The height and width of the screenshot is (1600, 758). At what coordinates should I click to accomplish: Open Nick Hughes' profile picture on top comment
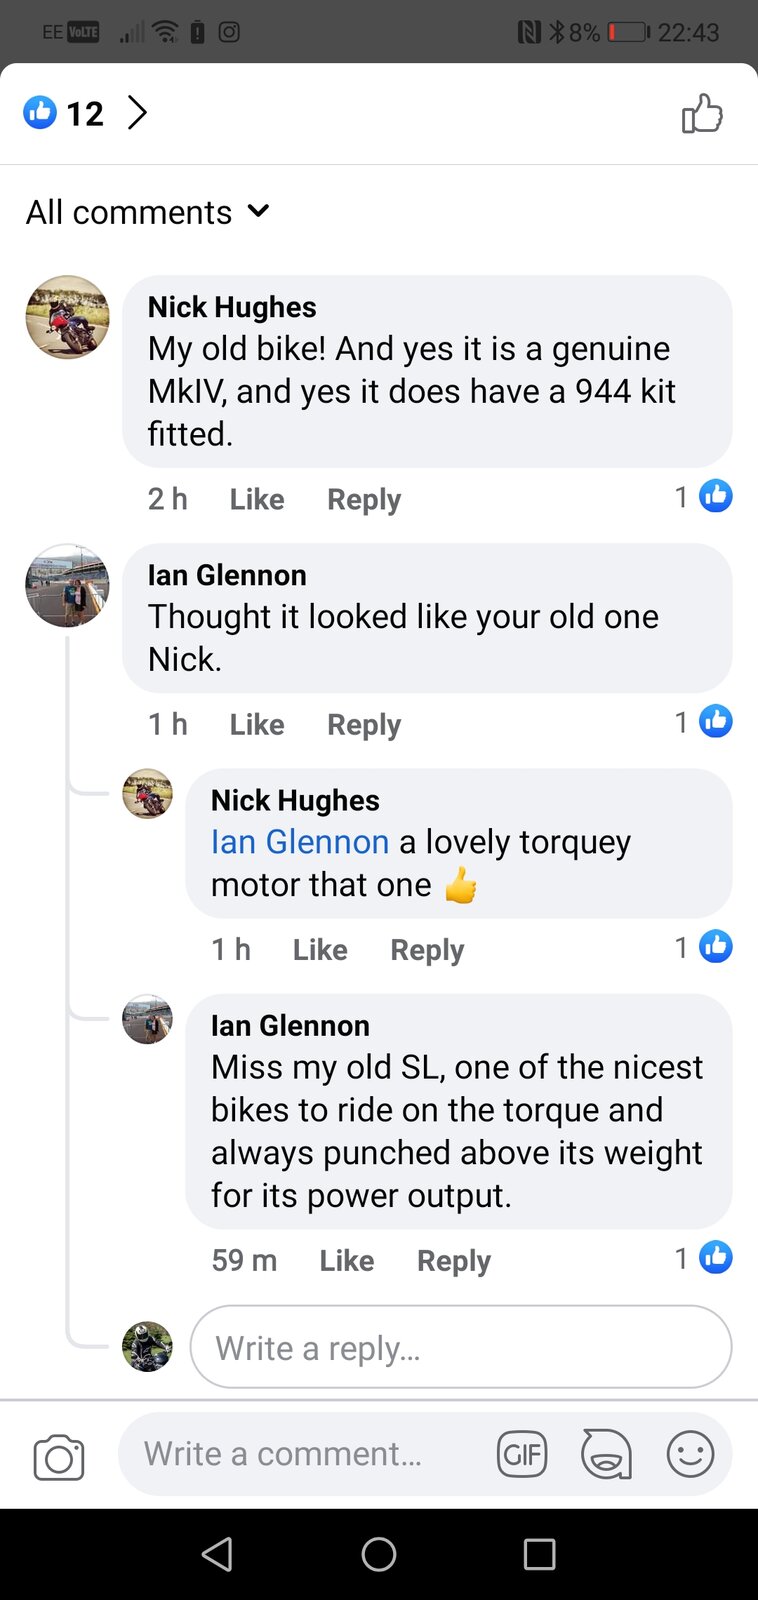[x=67, y=317]
